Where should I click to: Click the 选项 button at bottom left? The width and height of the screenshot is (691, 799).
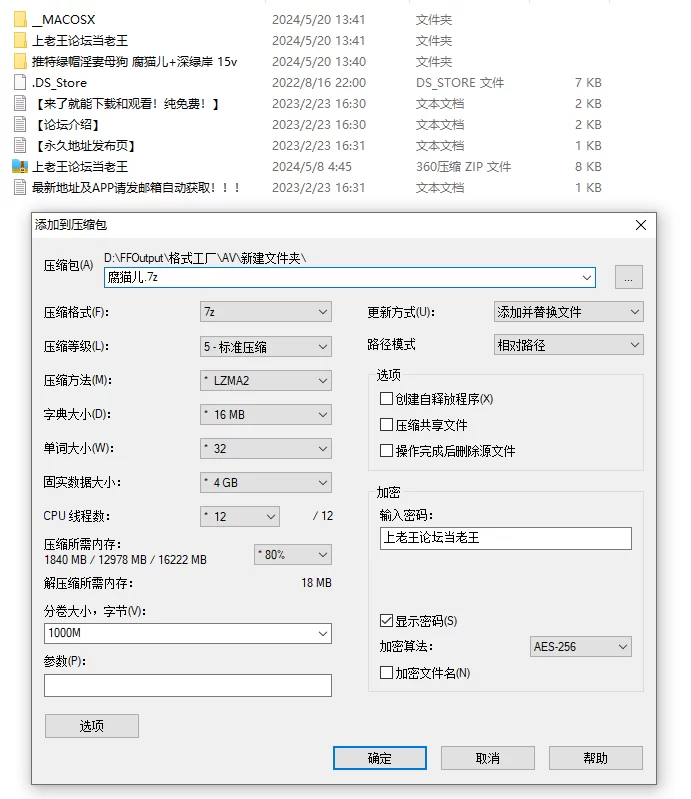[x=92, y=726]
